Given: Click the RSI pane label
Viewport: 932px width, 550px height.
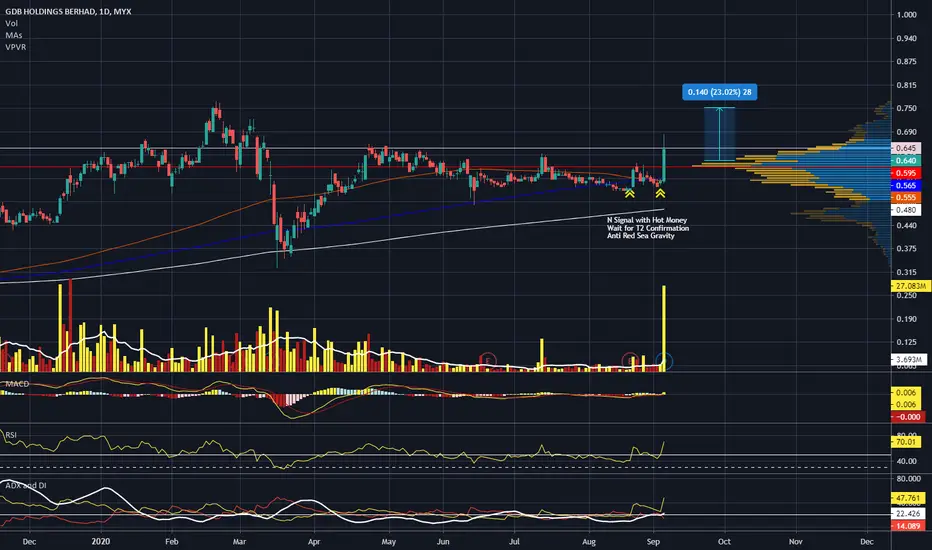Looking at the screenshot, I should pos(11,435).
